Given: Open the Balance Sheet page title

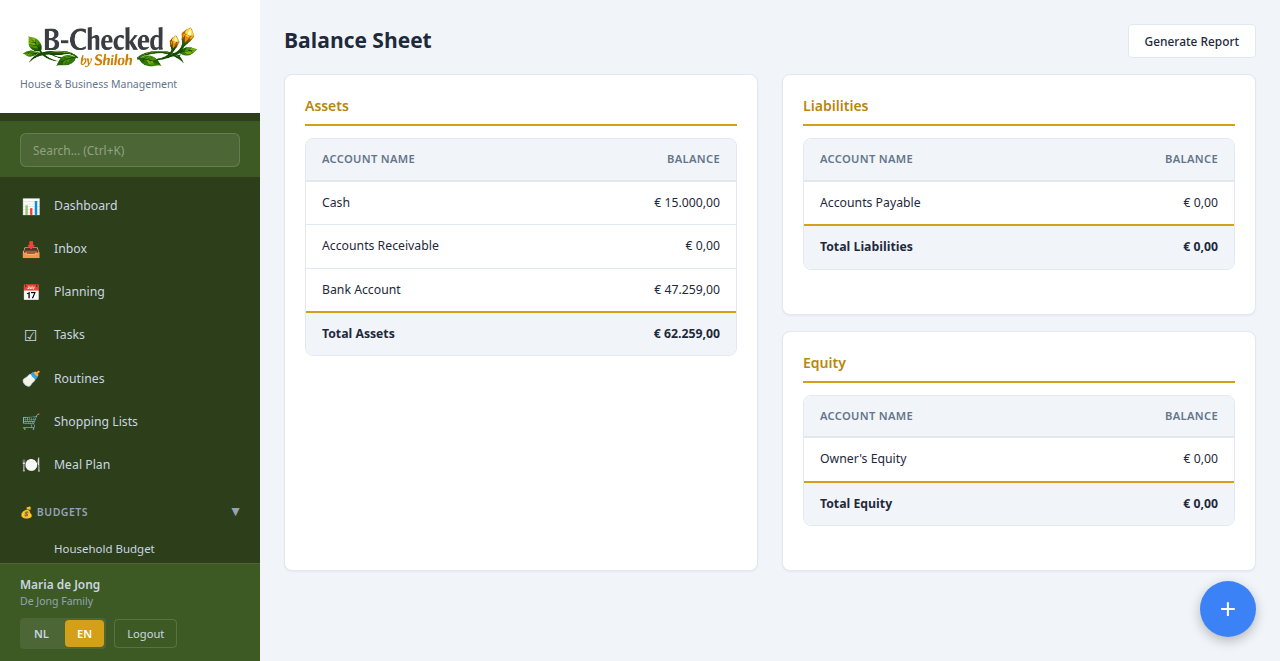Looking at the screenshot, I should coord(357,41).
